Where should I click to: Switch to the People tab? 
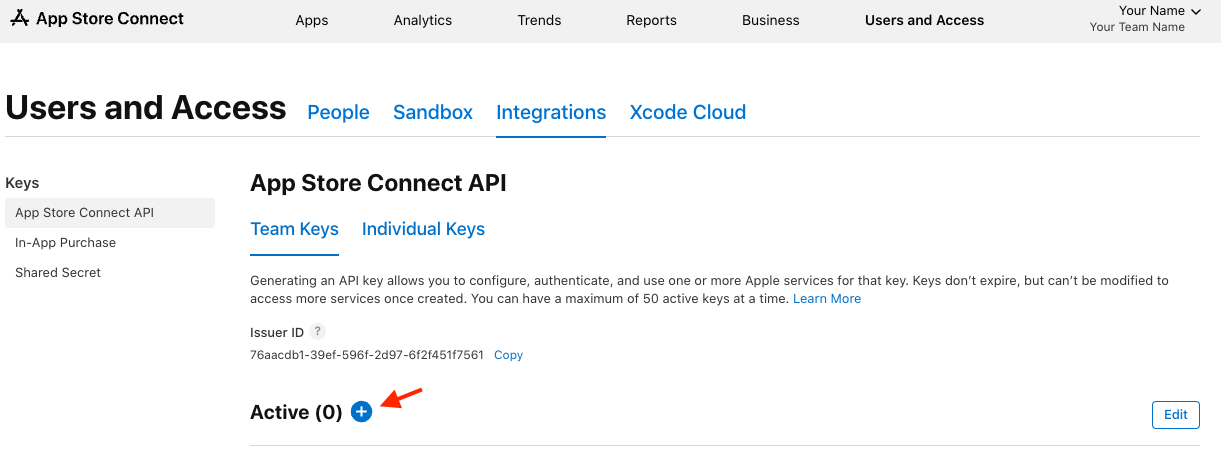(x=338, y=113)
